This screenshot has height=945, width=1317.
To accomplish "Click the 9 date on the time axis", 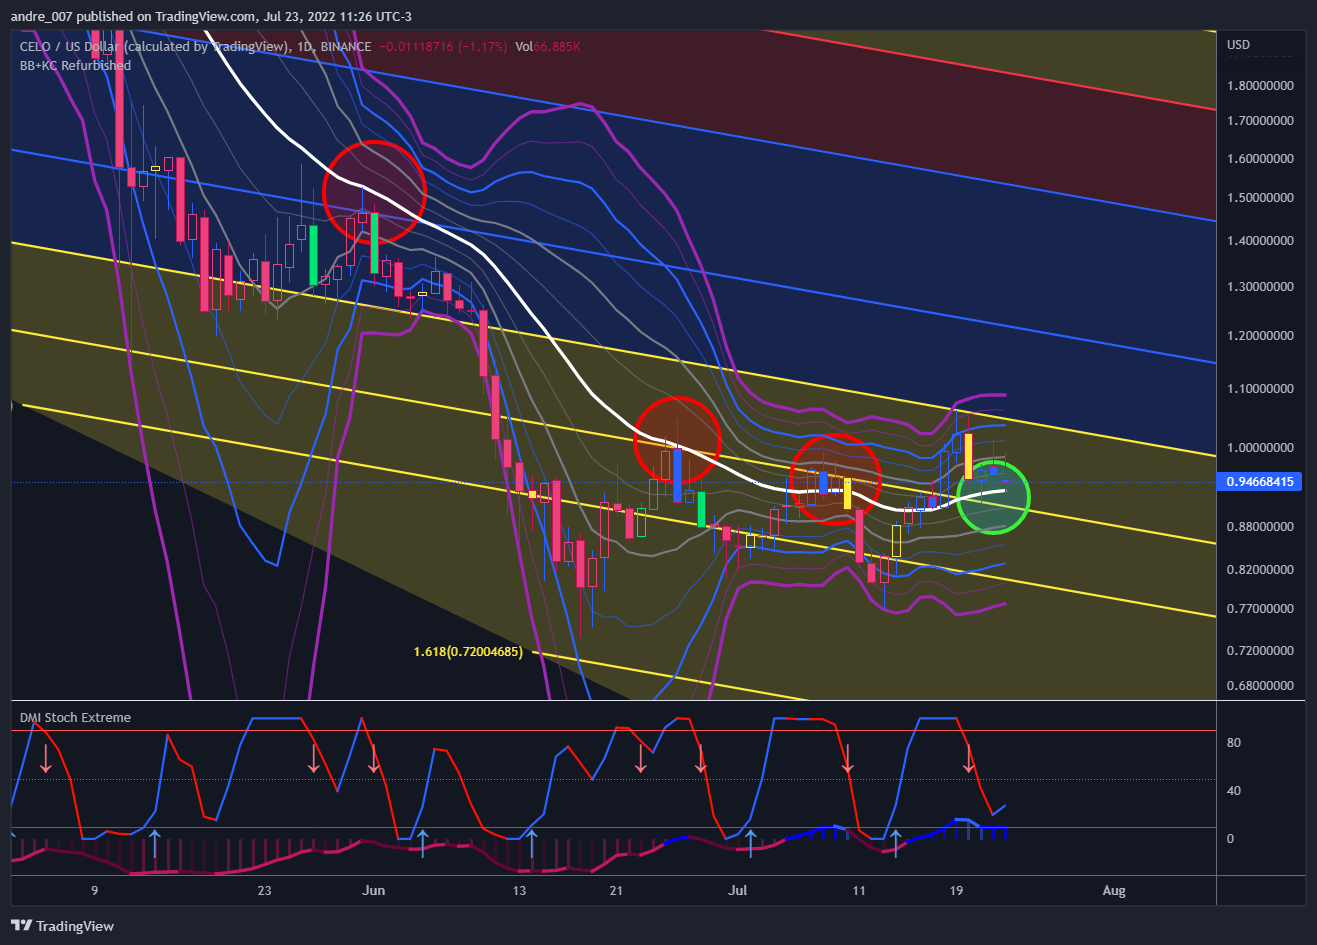I will pyautogui.click(x=94, y=891).
